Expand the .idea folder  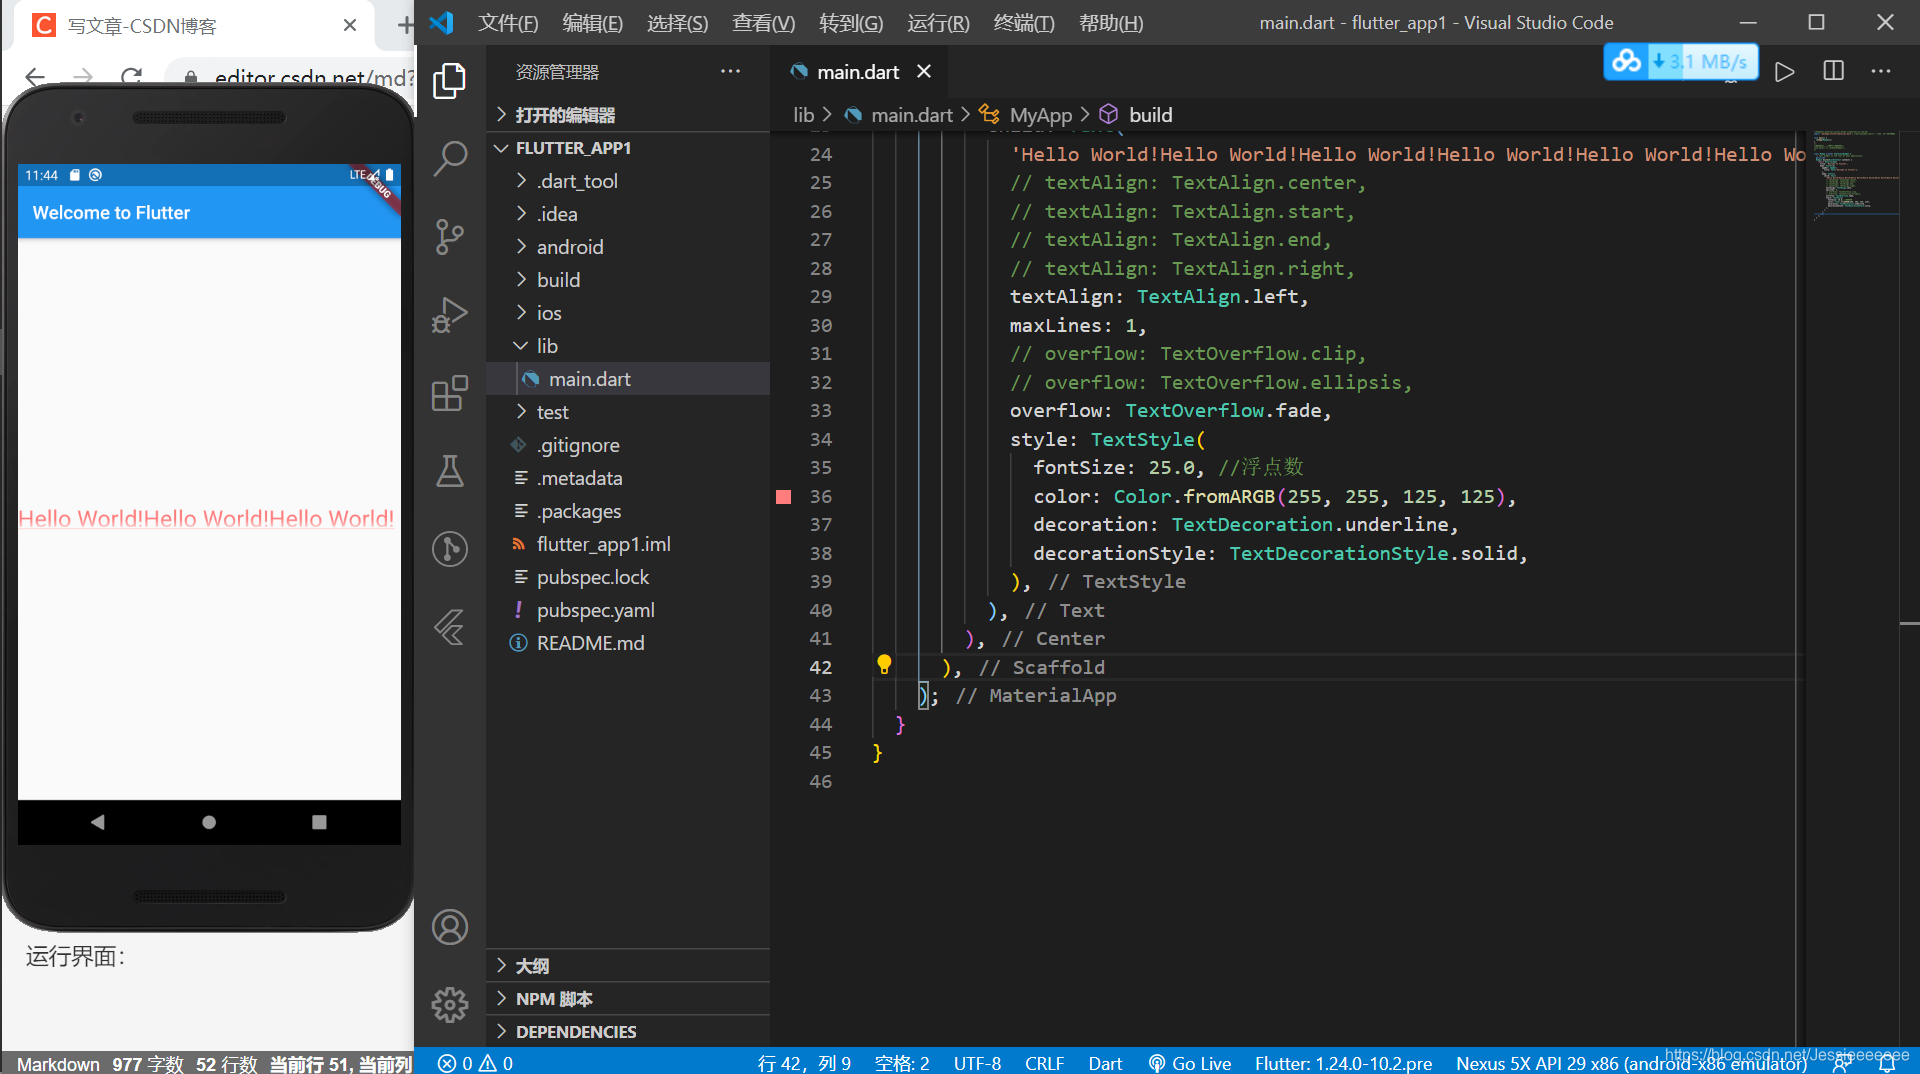(x=628, y=214)
